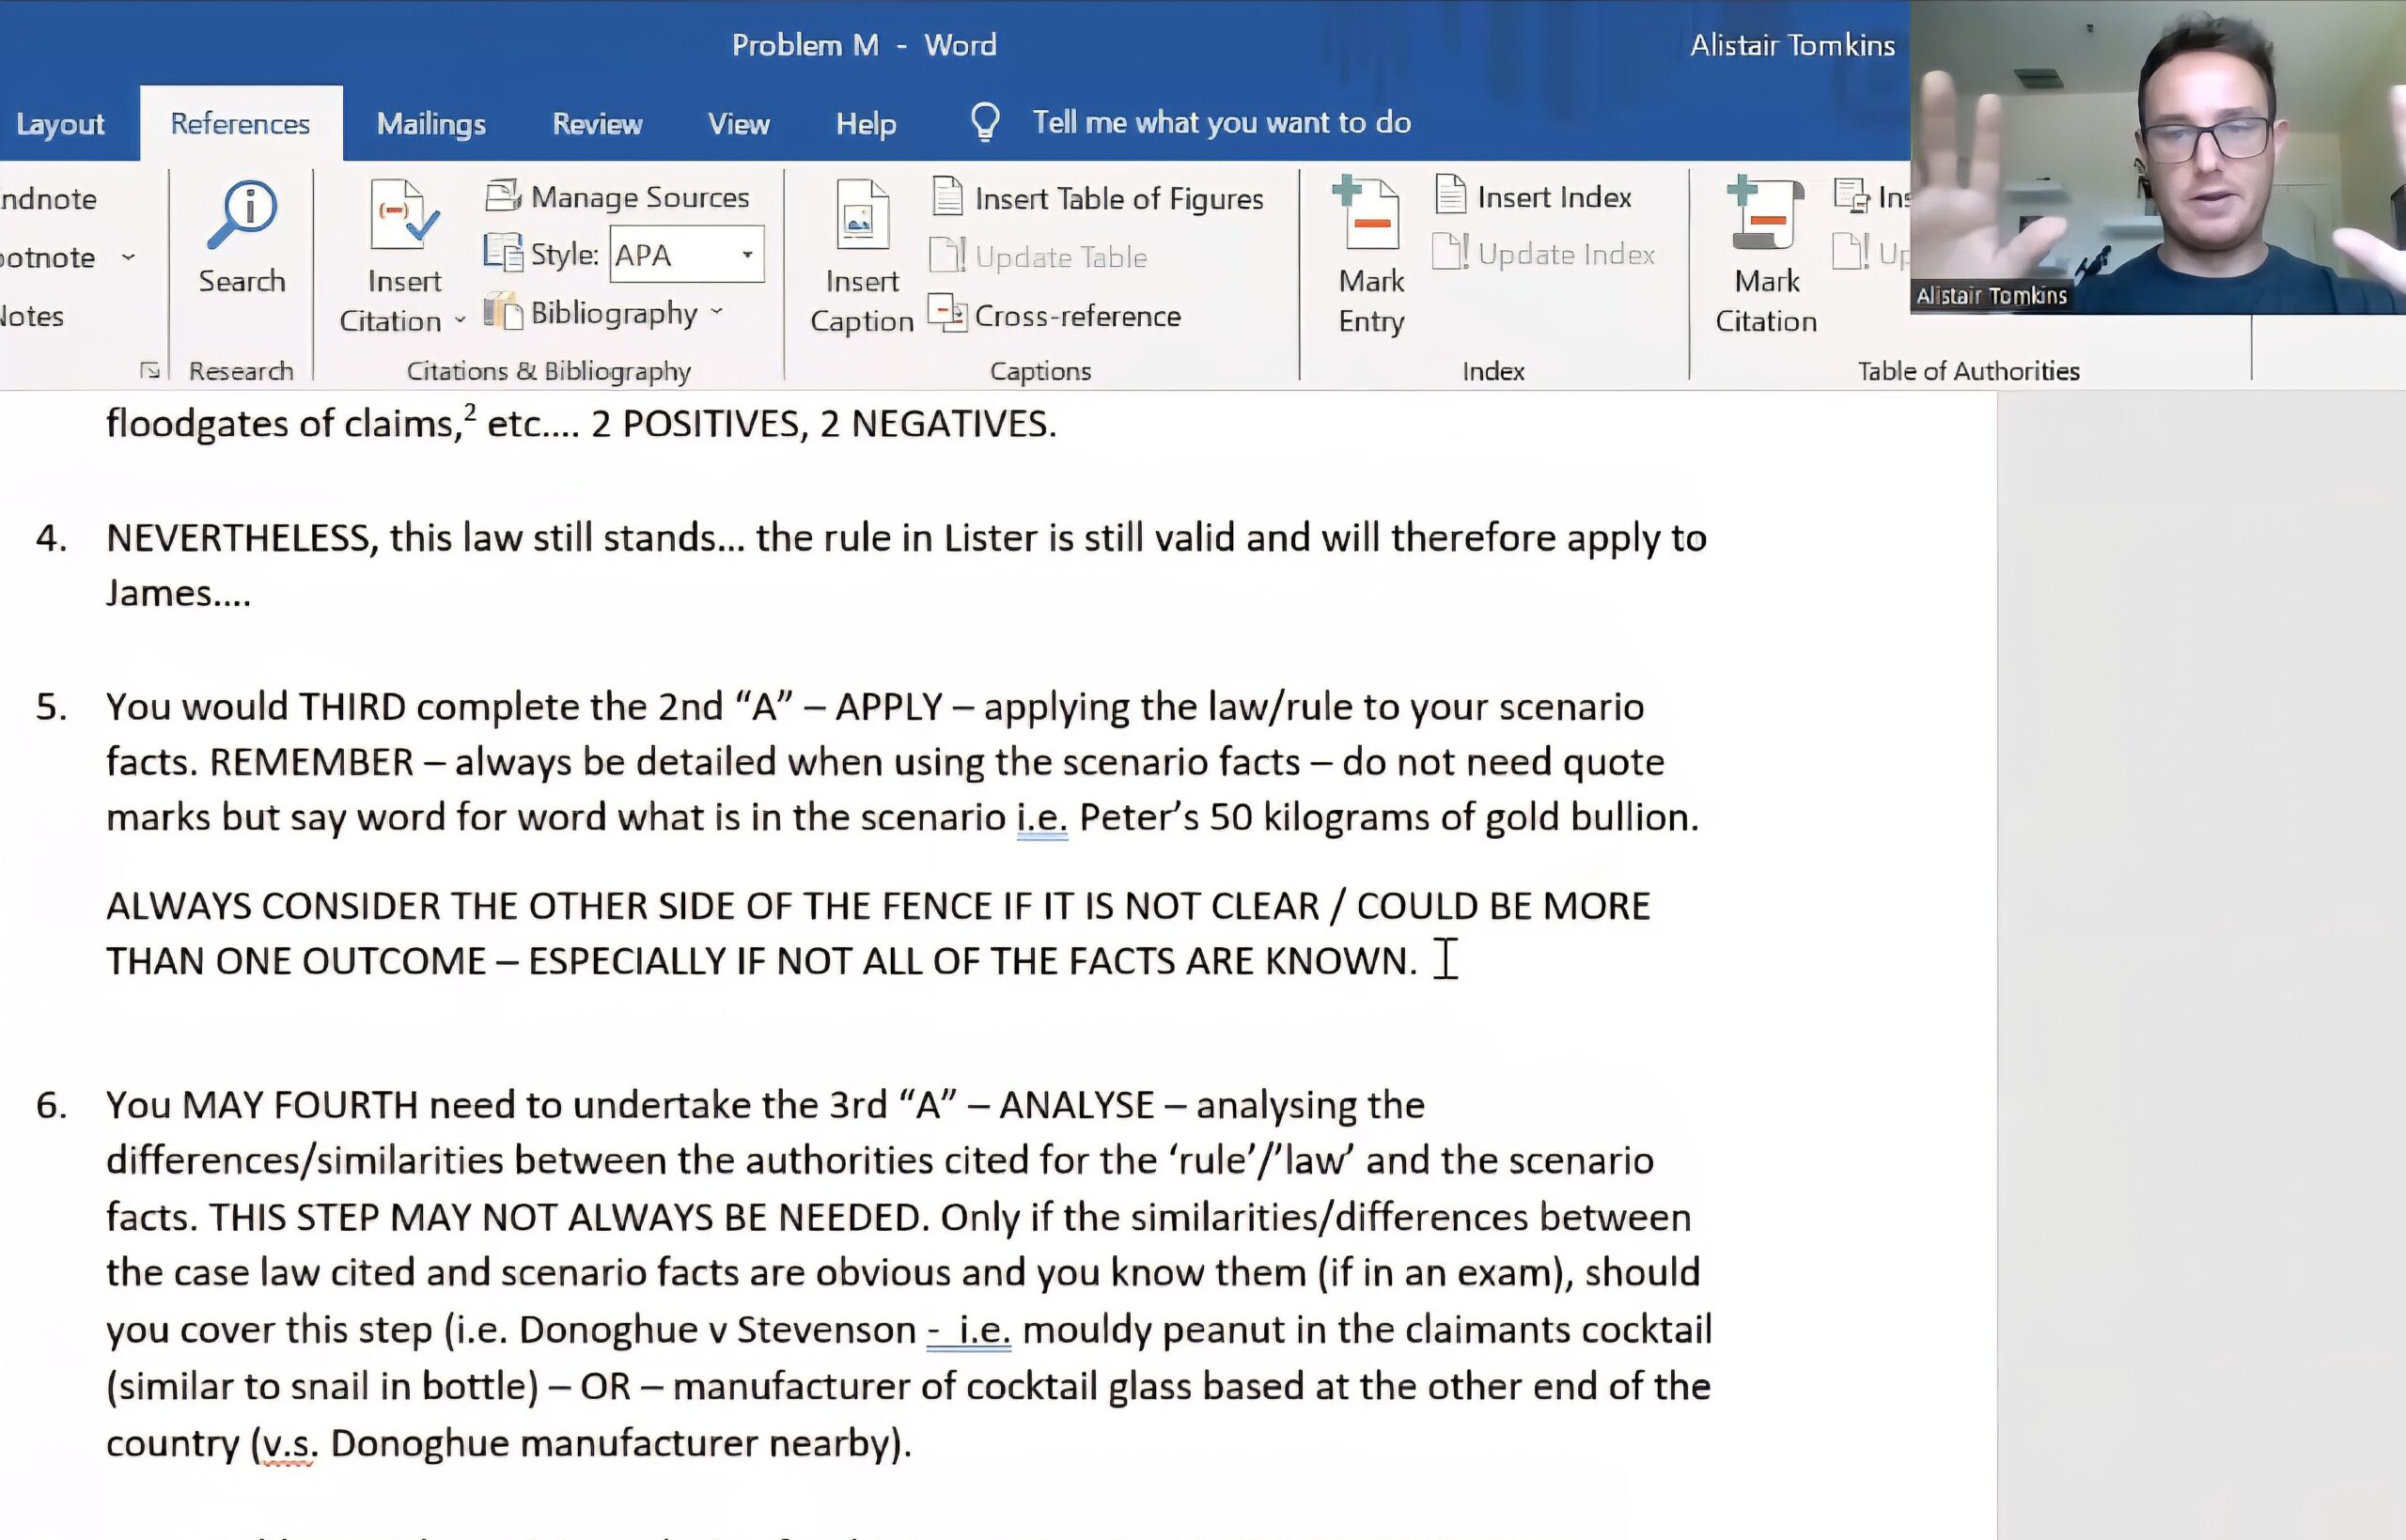Click the Insert Citation icon

tap(402, 215)
